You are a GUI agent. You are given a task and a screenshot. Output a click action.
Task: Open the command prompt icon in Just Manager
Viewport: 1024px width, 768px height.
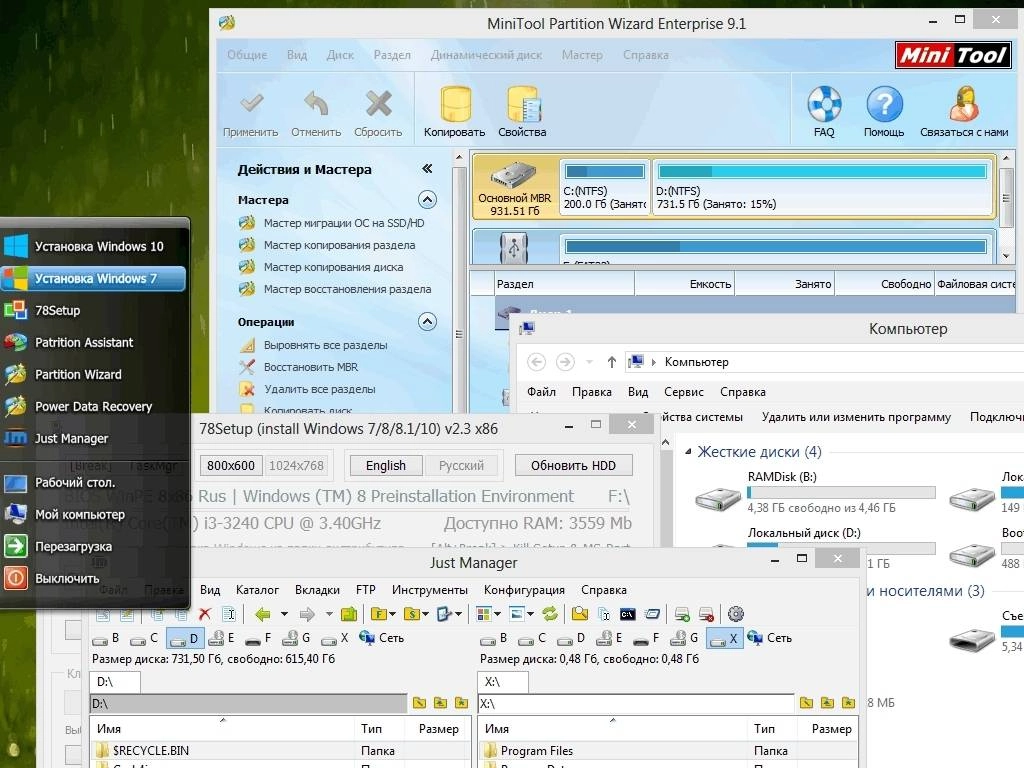point(628,614)
